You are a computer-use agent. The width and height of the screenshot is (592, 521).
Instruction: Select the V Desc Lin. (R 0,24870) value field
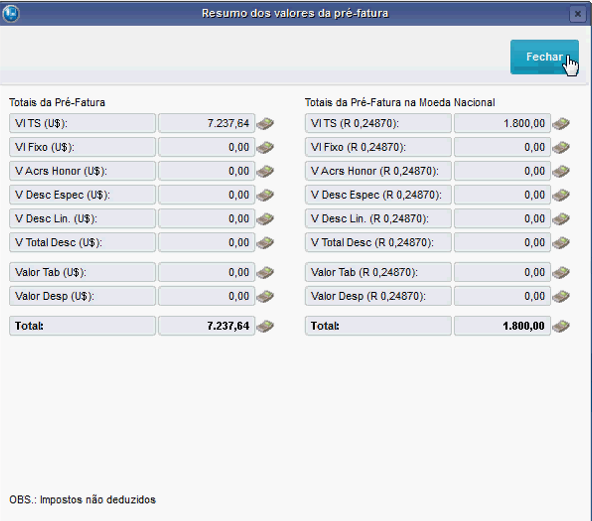[x=502, y=219]
